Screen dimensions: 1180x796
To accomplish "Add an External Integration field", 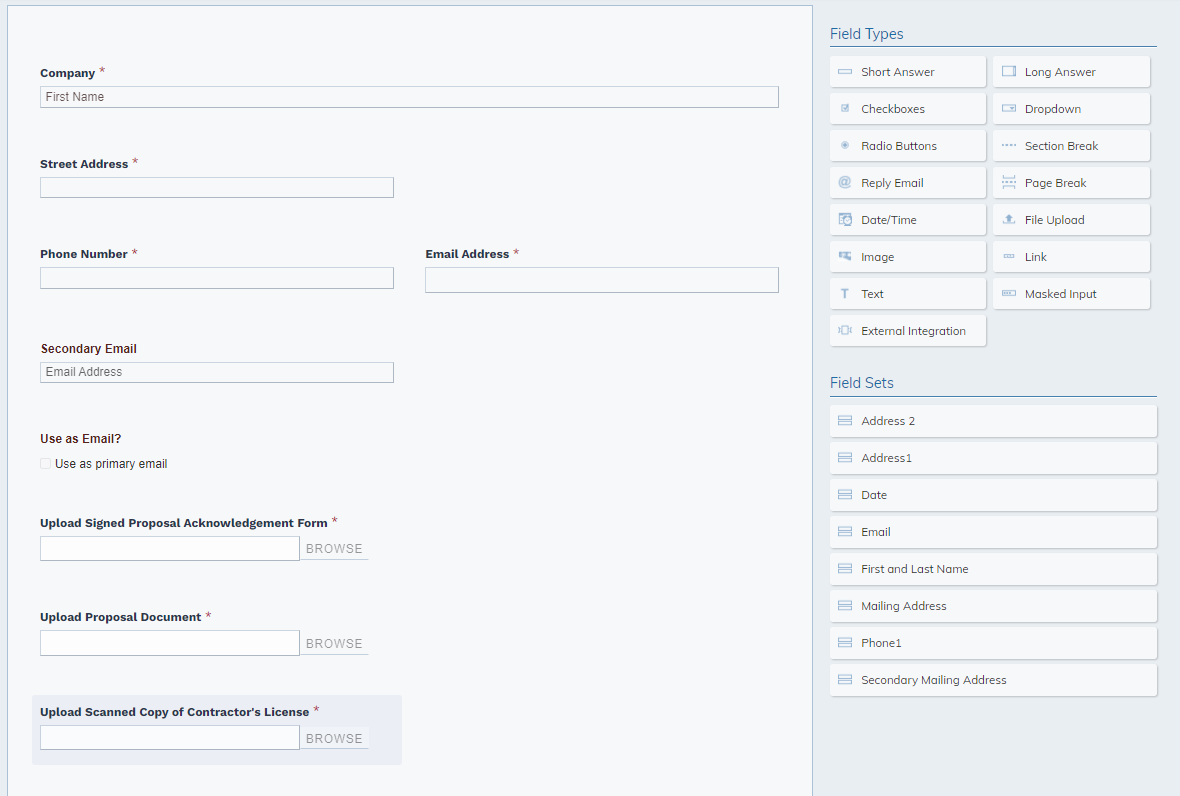I will [908, 330].
